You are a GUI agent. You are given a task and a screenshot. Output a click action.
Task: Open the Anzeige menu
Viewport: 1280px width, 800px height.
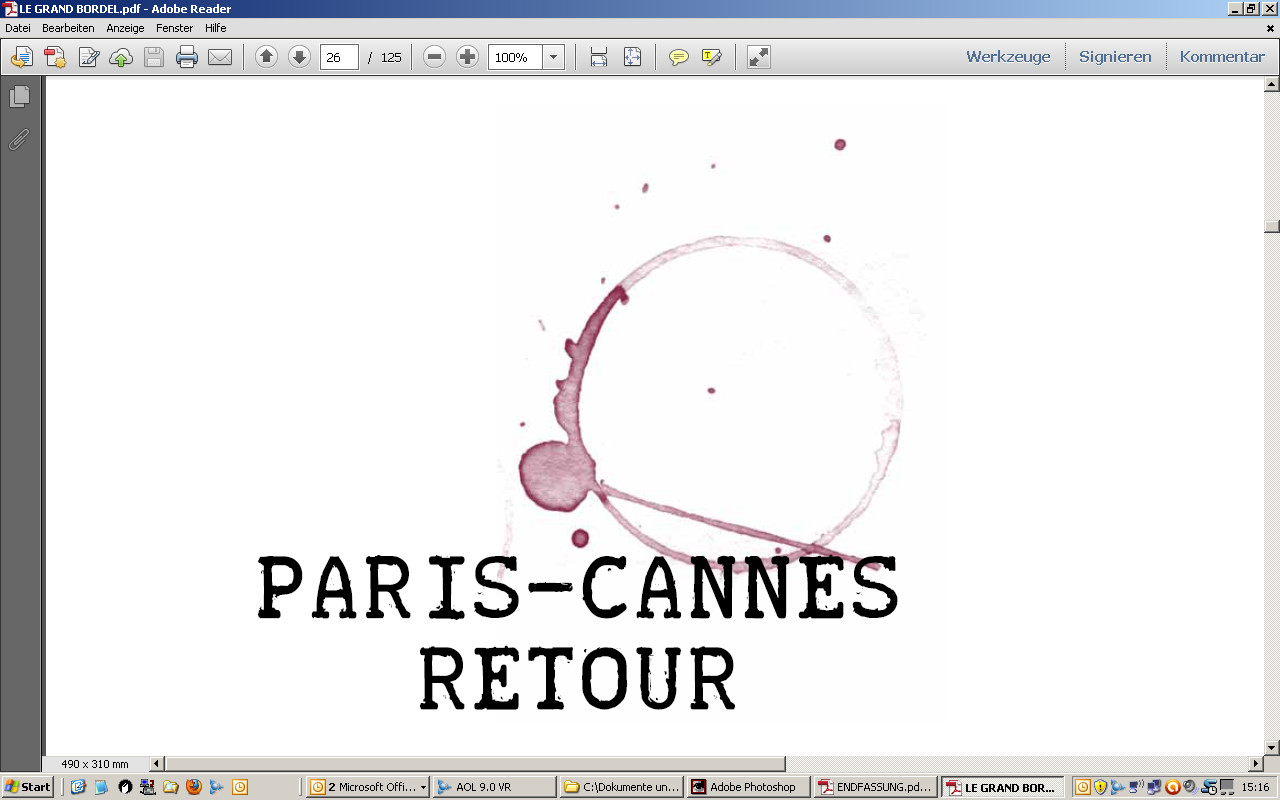point(125,28)
